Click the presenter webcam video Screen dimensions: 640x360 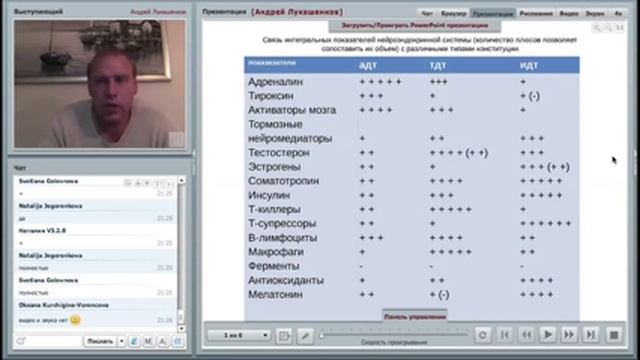tap(100, 84)
